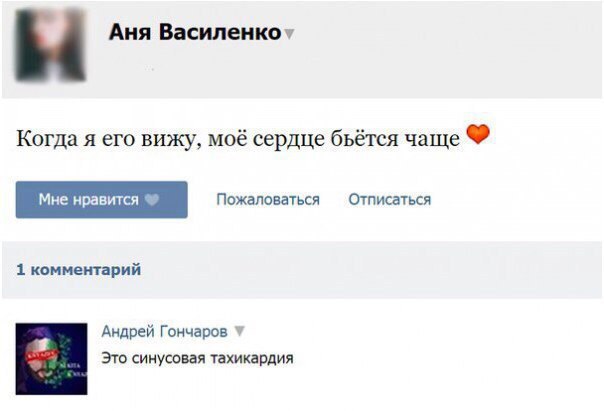604x411 pixels.
Task: Click the orange heart emoji in the post
Action: (479, 135)
